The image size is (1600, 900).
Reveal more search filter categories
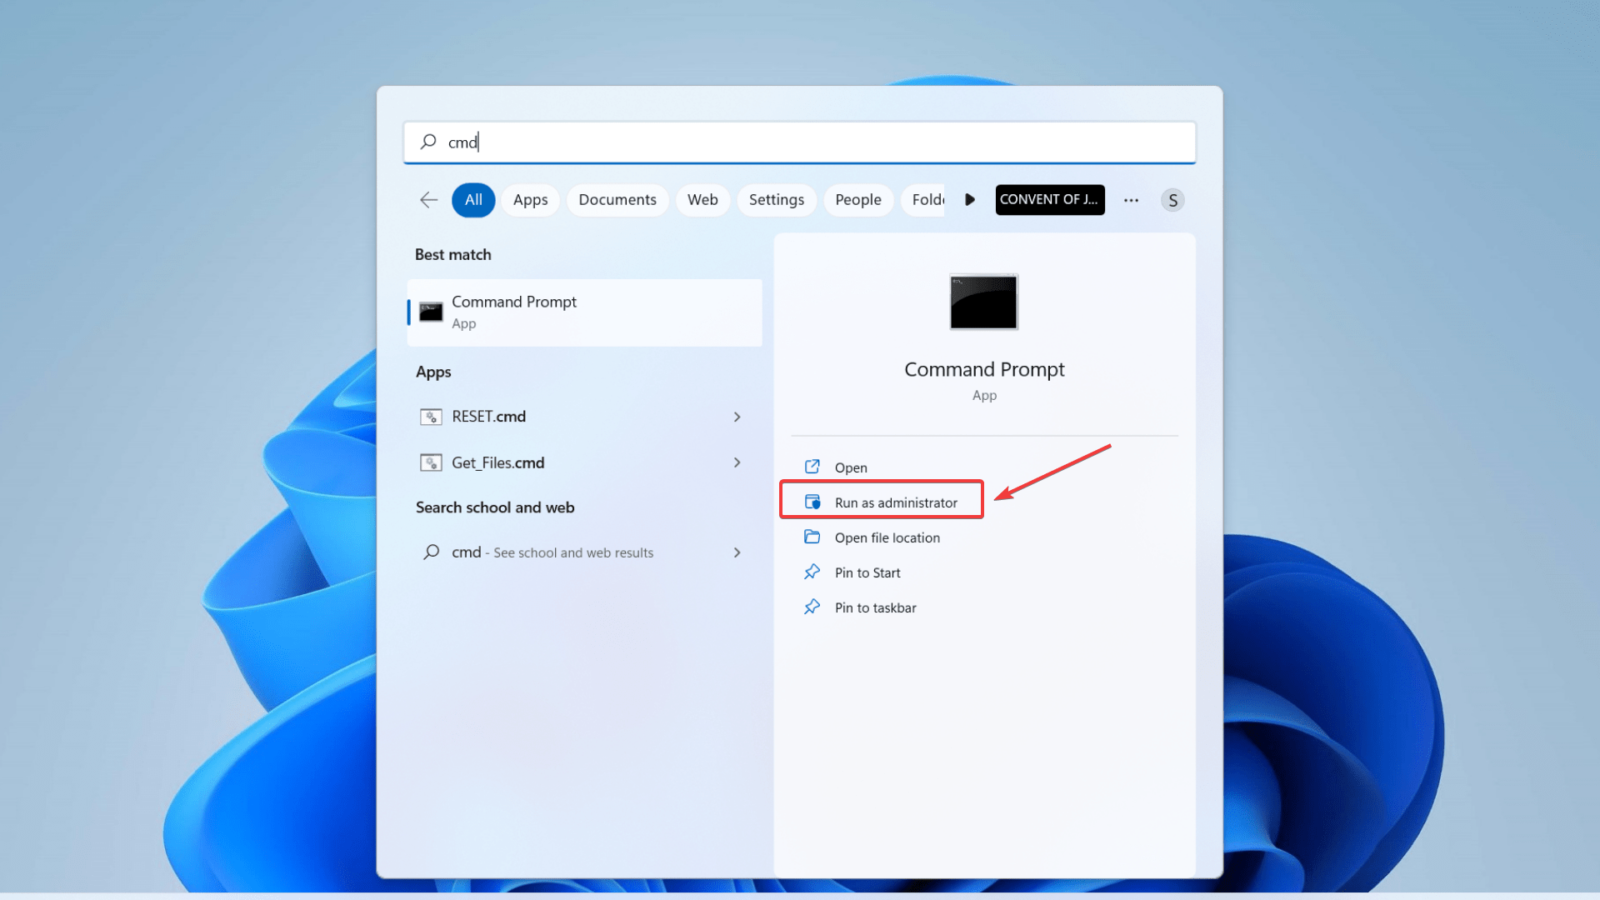pyautogui.click(x=969, y=200)
